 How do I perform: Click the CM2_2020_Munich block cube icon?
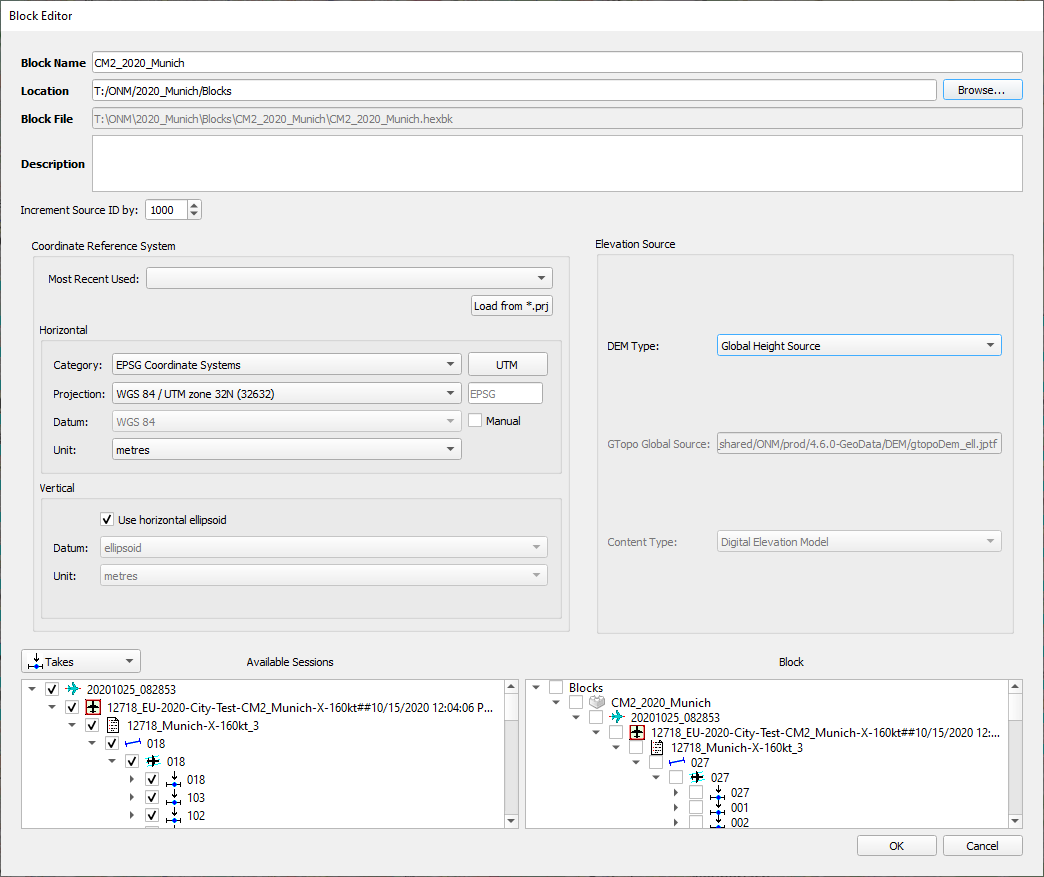pyautogui.click(x=597, y=703)
